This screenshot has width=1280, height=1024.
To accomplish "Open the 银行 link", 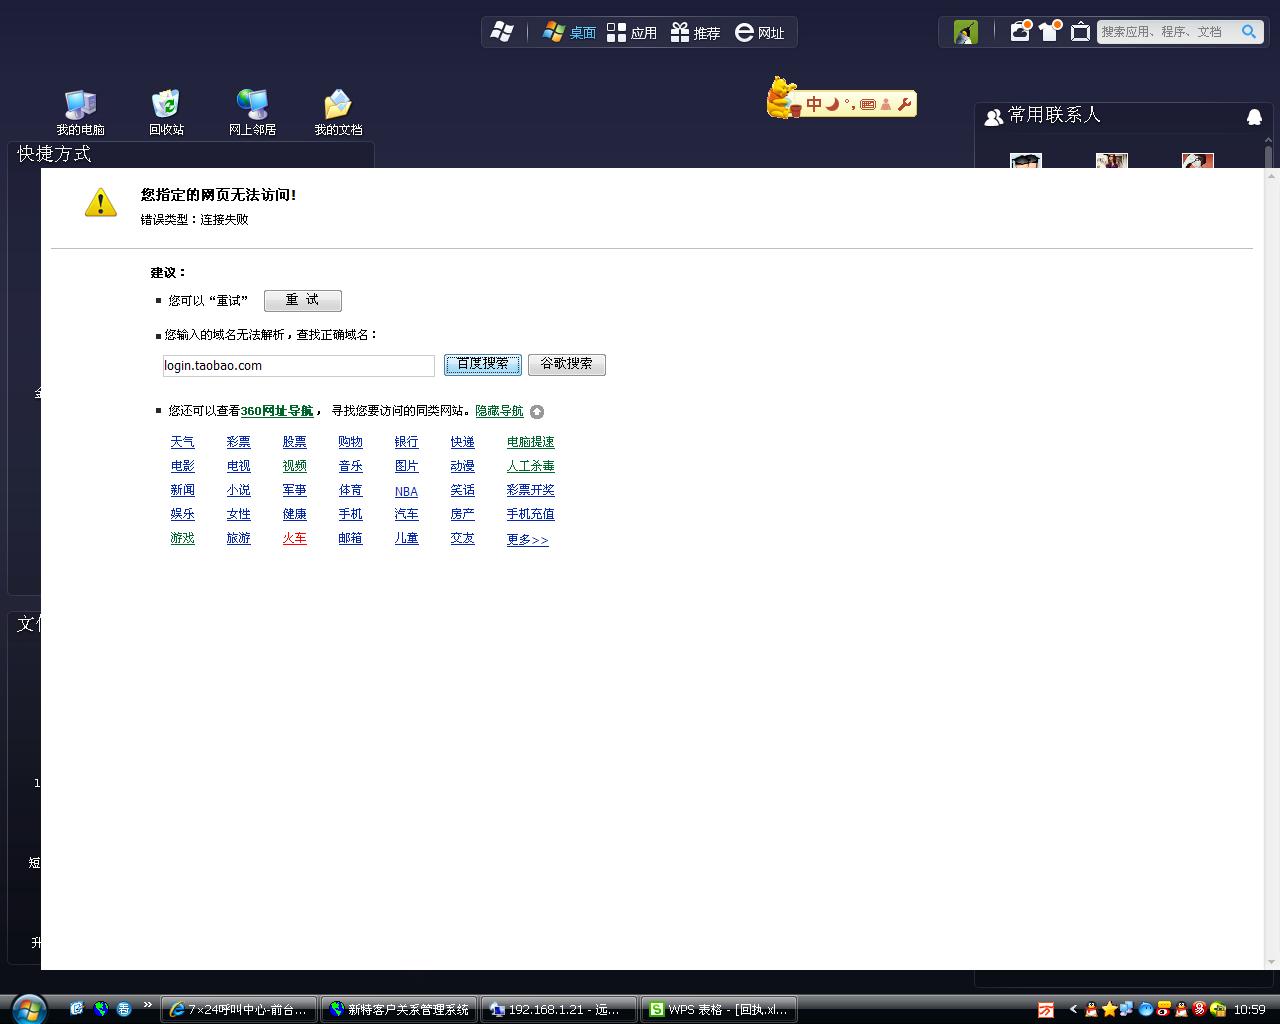I will [x=407, y=442].
